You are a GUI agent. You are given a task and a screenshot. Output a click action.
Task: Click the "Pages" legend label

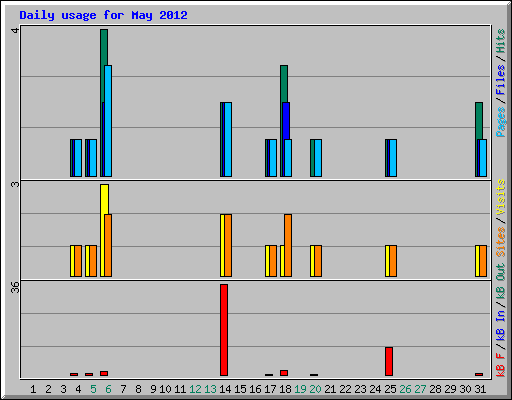click(501, 122)
